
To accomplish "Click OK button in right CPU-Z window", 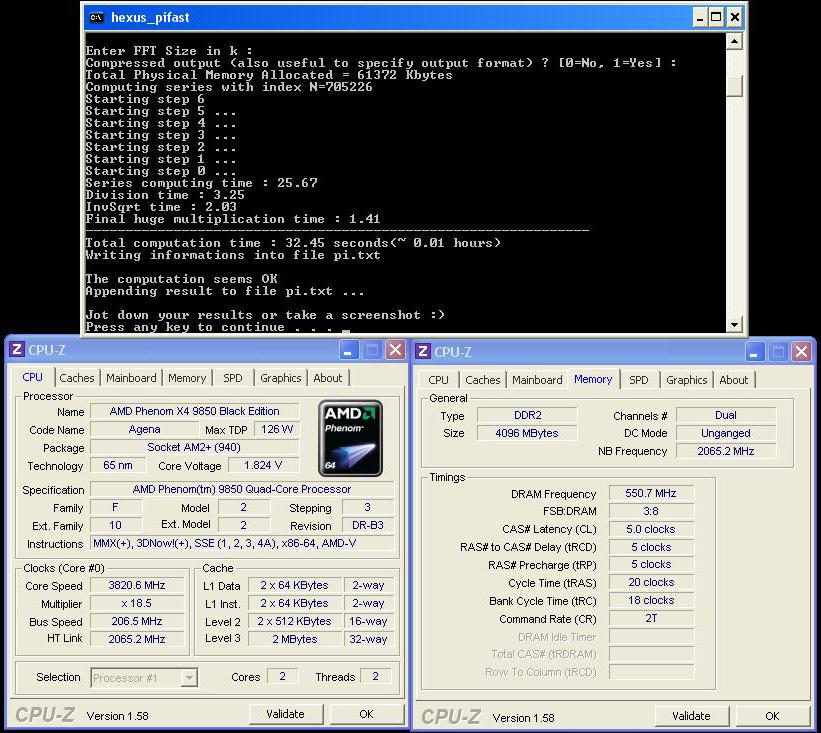I will click(x=772, y=716).
